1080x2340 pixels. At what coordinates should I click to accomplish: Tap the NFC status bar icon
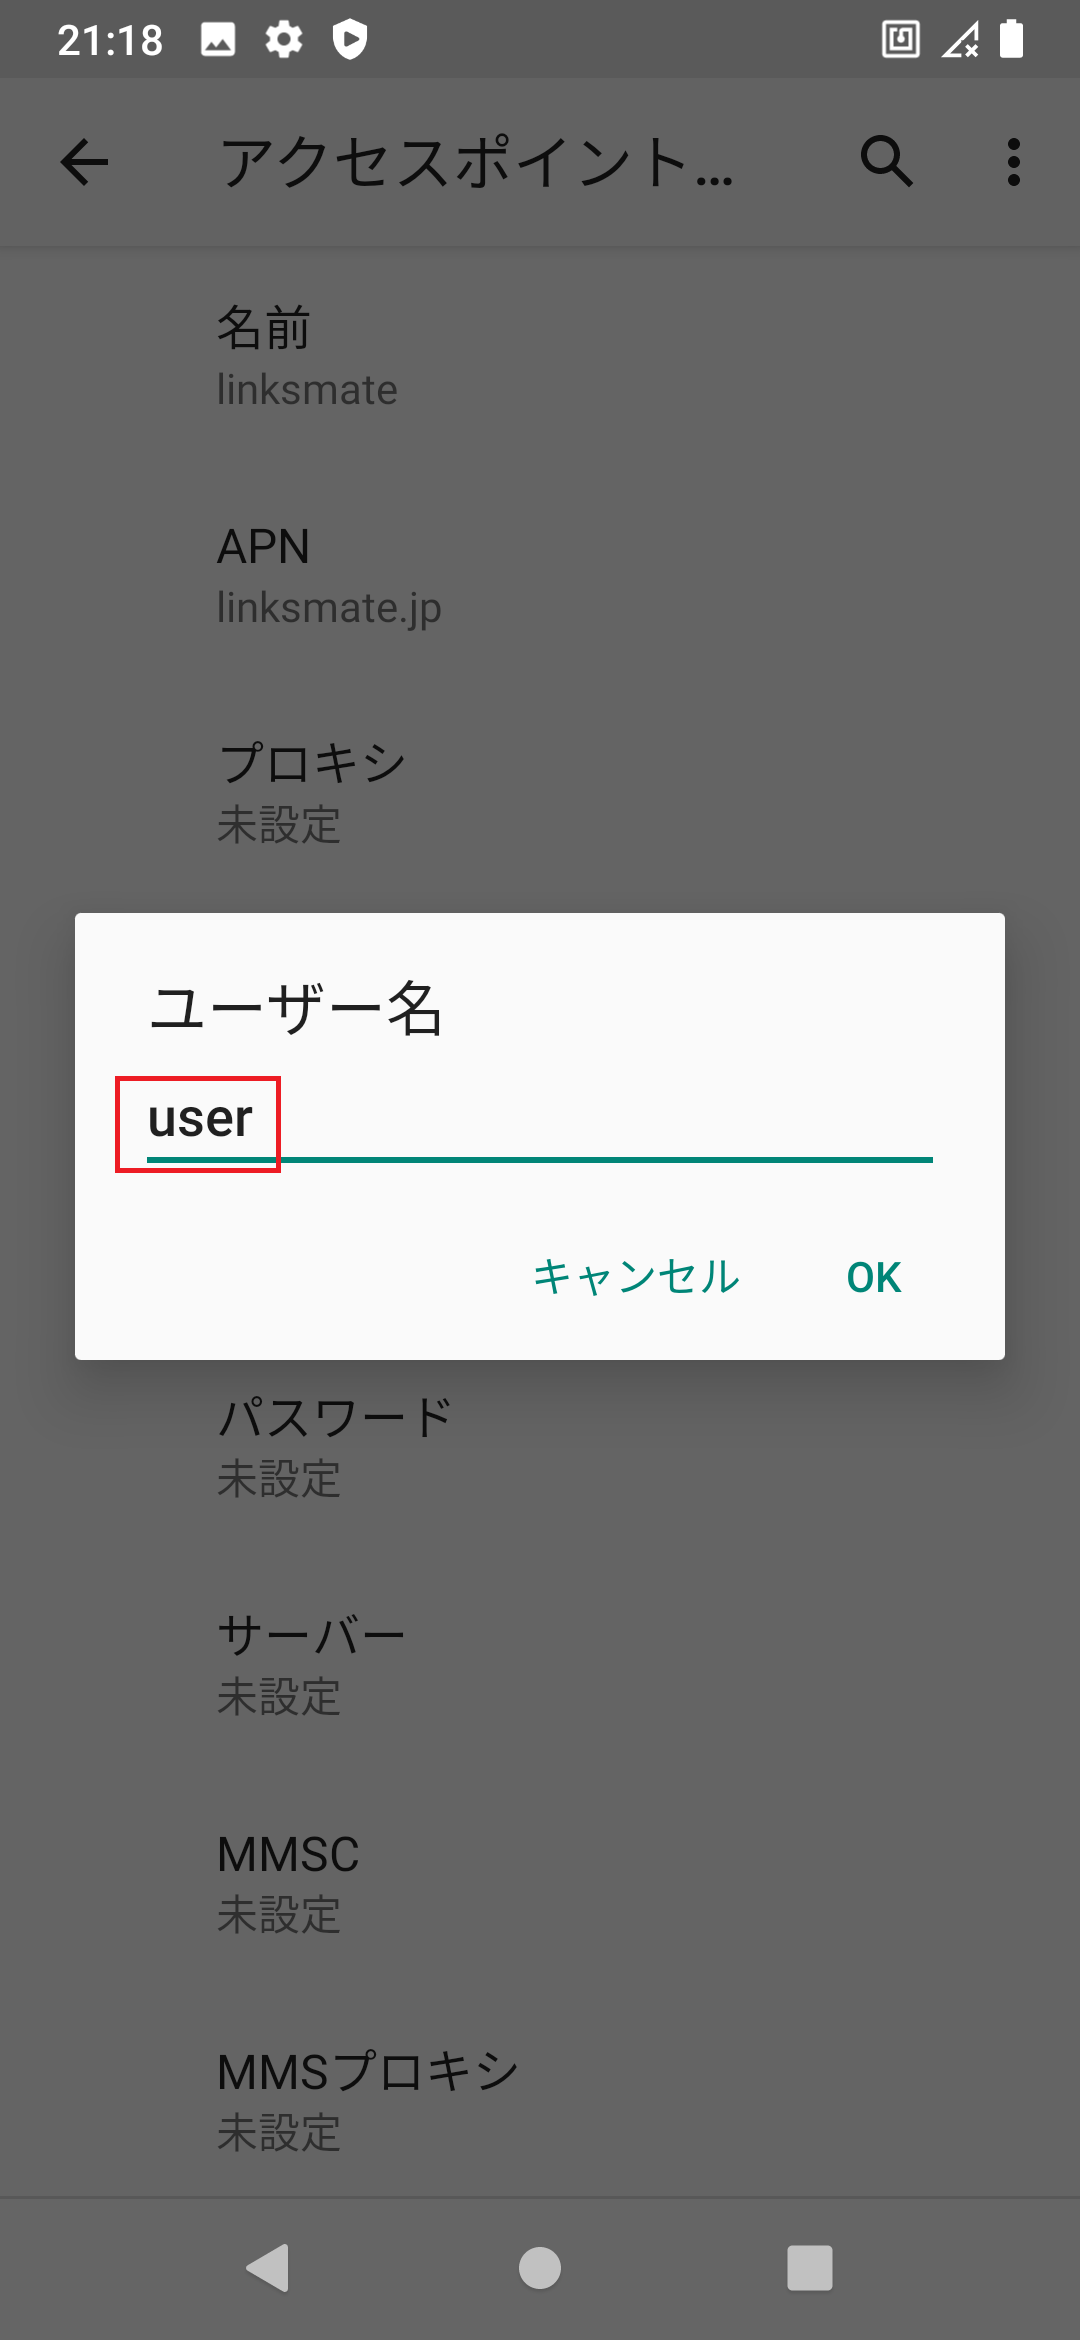pos(901,40)
